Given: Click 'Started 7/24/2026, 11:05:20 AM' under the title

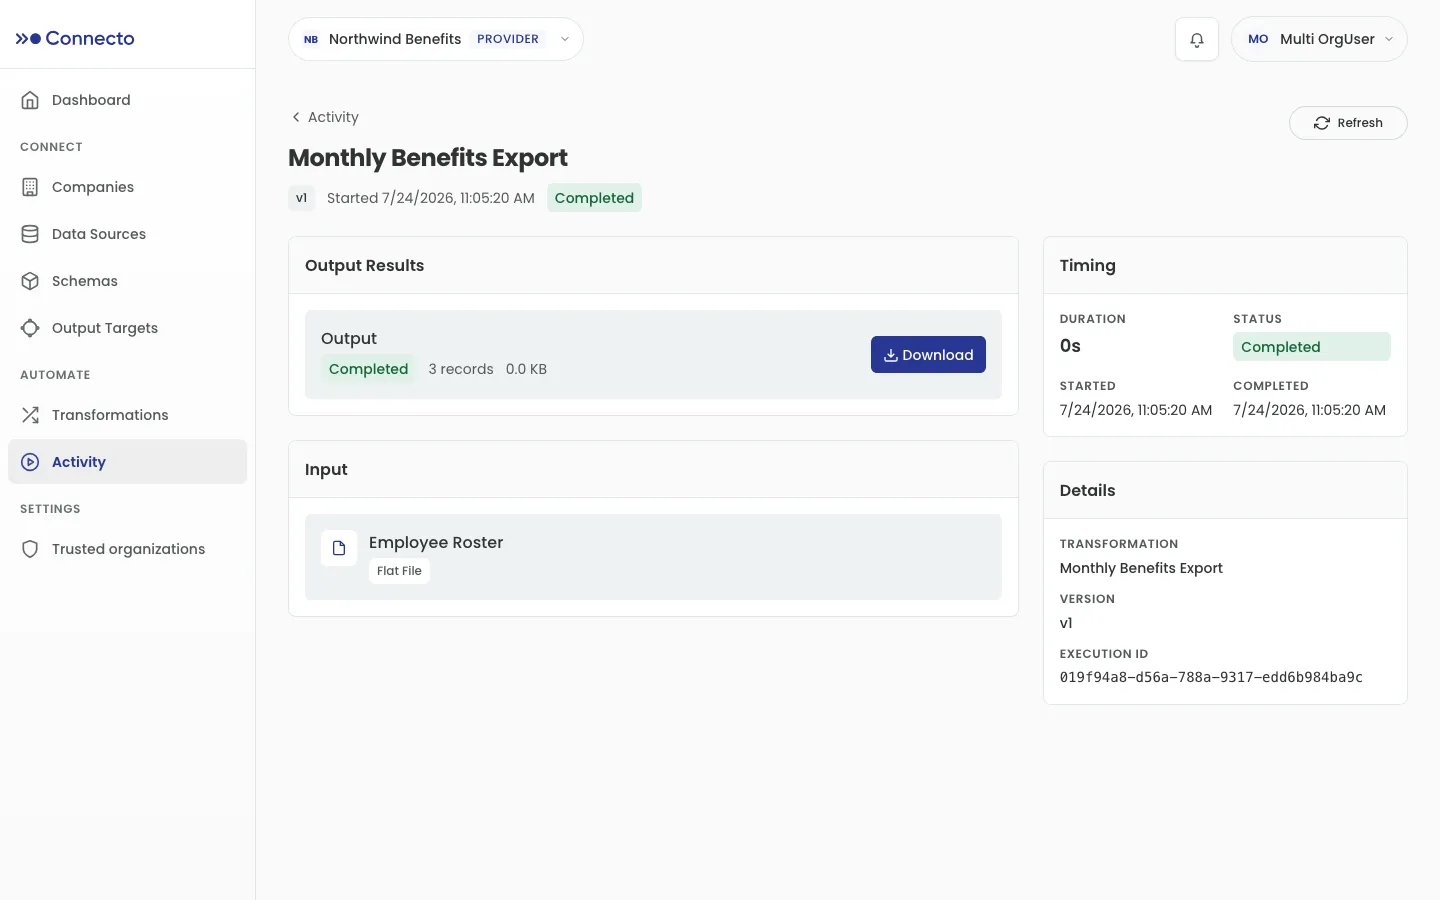Looking at the screenshot, I should click(431, 198).
